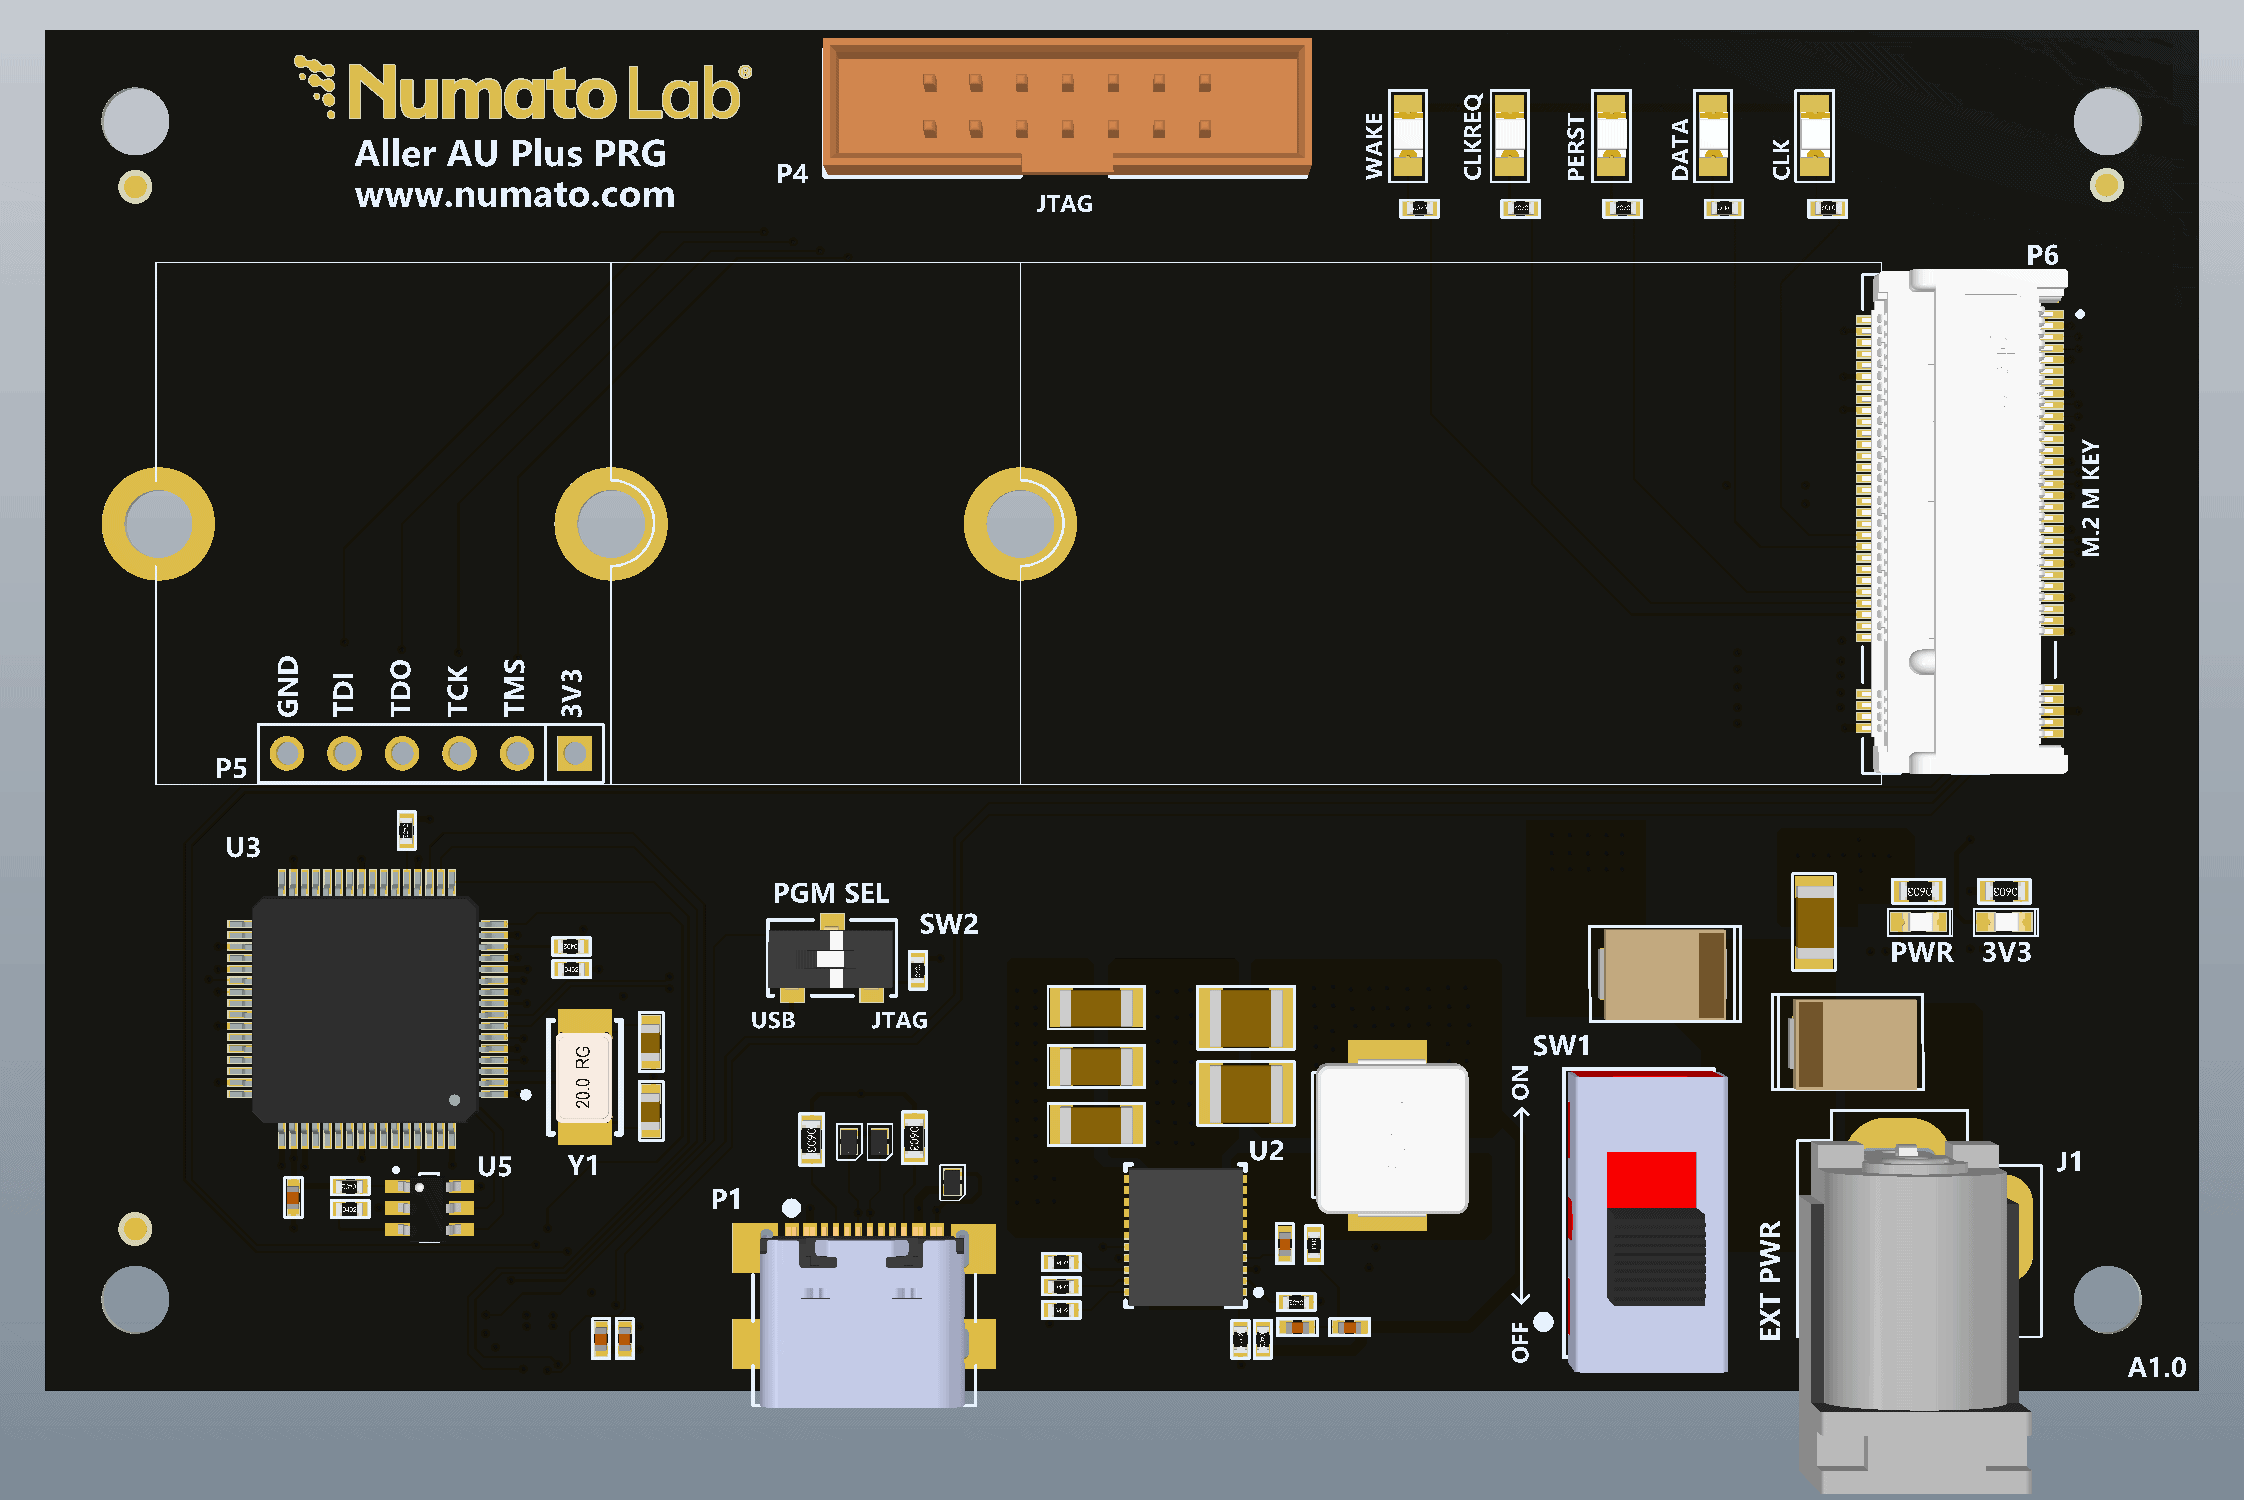Image resolution: width=2244 pixels, height=1500 pixels.
Task: Click the WAKE indicator LED
Action: 1407,135
